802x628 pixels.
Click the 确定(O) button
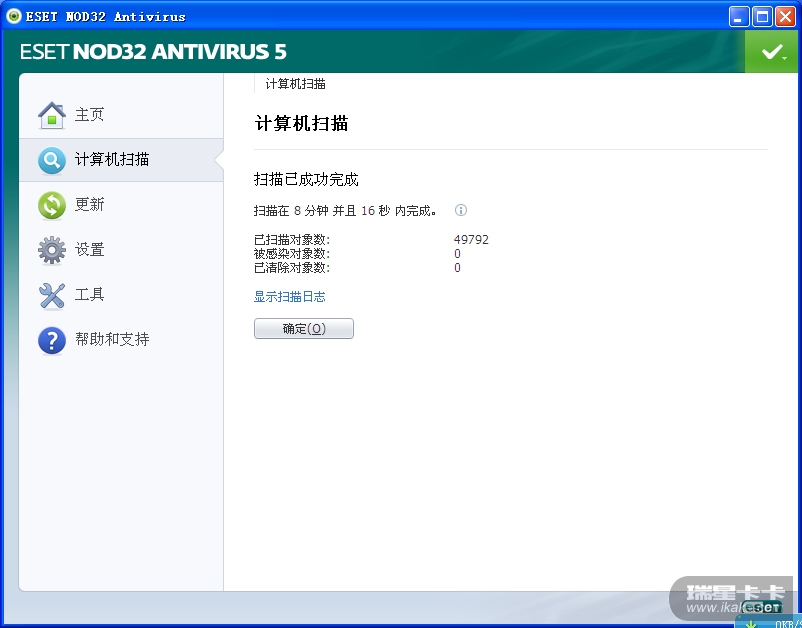point(304,328)
